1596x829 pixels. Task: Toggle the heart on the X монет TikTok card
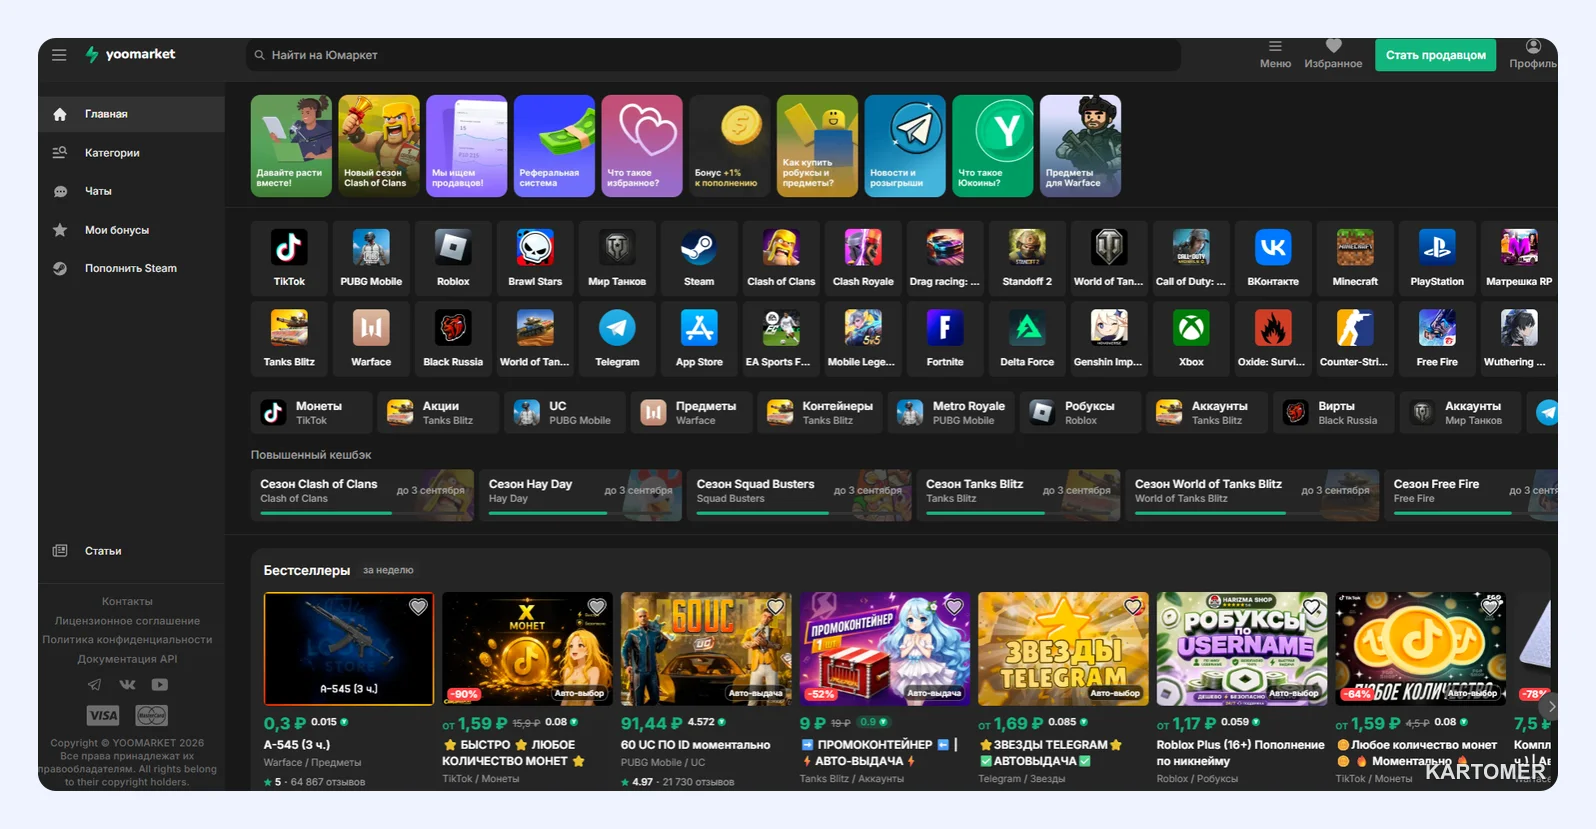(x=597, y=606)
